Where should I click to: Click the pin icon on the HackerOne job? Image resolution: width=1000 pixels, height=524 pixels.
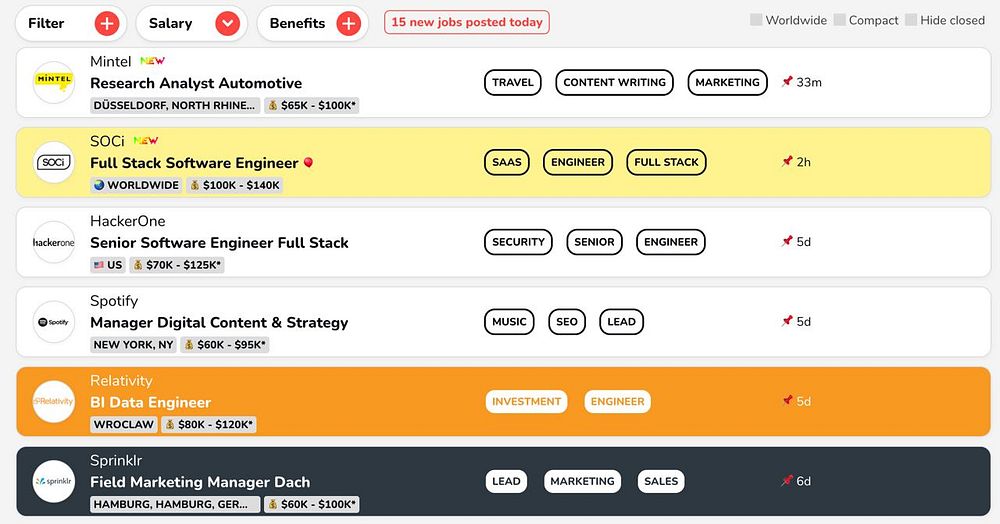point(787,241)
